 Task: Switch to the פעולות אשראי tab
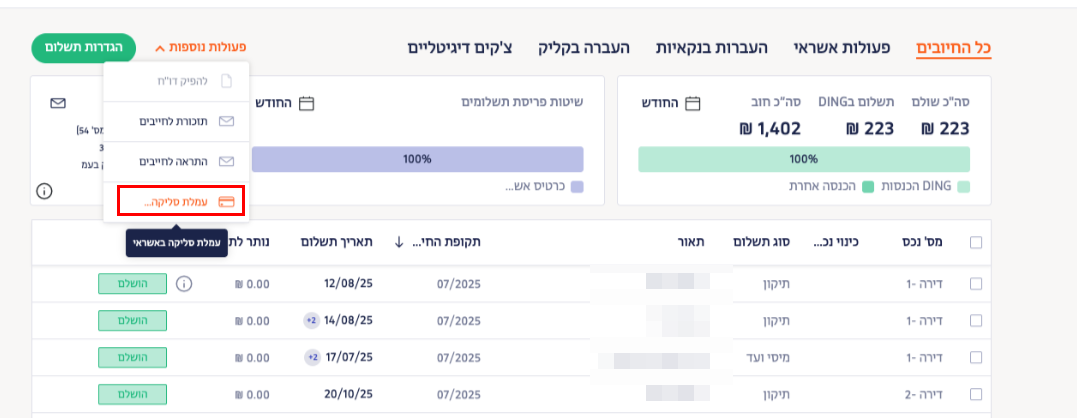point(836,47)
